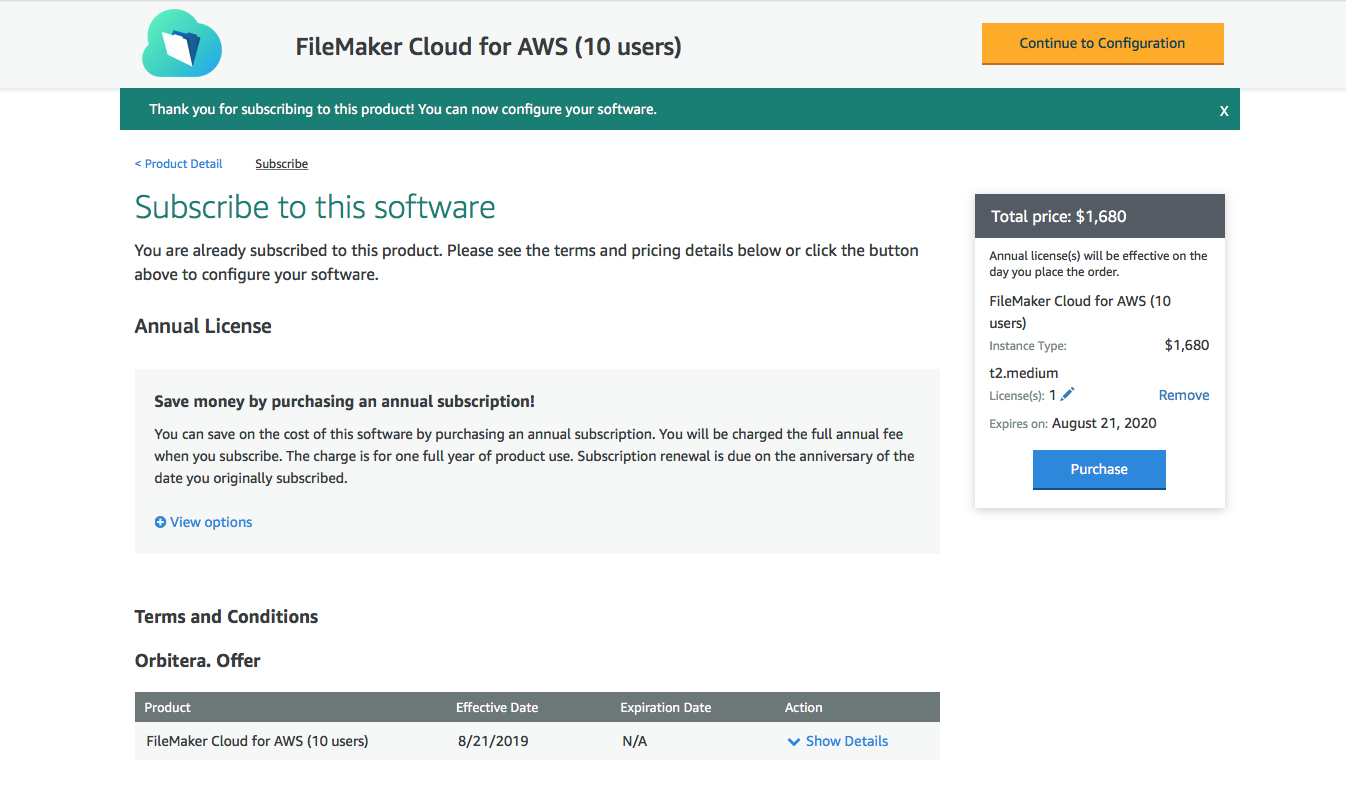Click the plus icon beside View options

pyautogui.click(x=160, y=521)
